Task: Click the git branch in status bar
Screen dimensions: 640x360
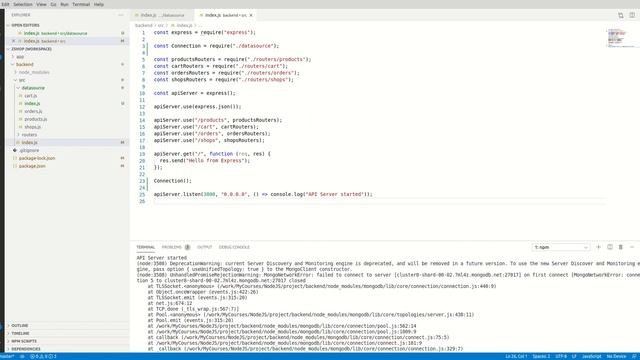Action: [x=8, y=356]
